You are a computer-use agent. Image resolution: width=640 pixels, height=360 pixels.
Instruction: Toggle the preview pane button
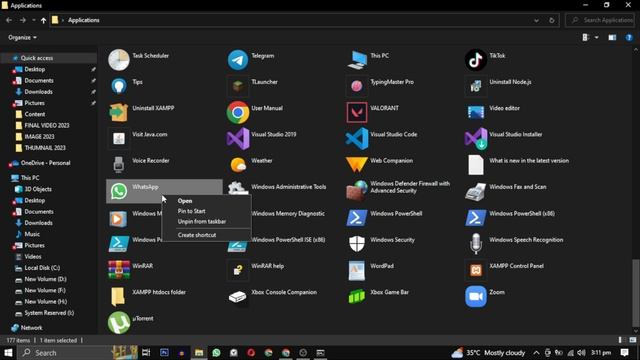612,38
